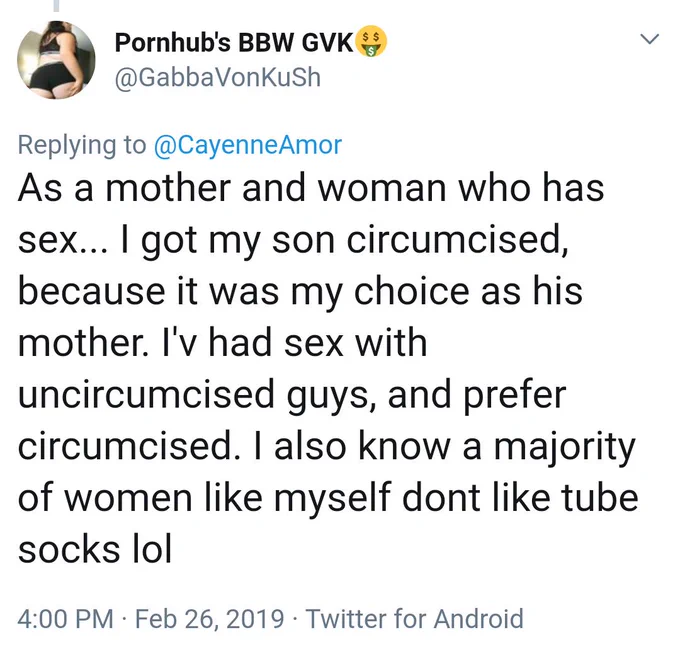Click the phrase "socks lol" in last line
Viewport: 680px width, 659px height.
click(x=95, y=549)
